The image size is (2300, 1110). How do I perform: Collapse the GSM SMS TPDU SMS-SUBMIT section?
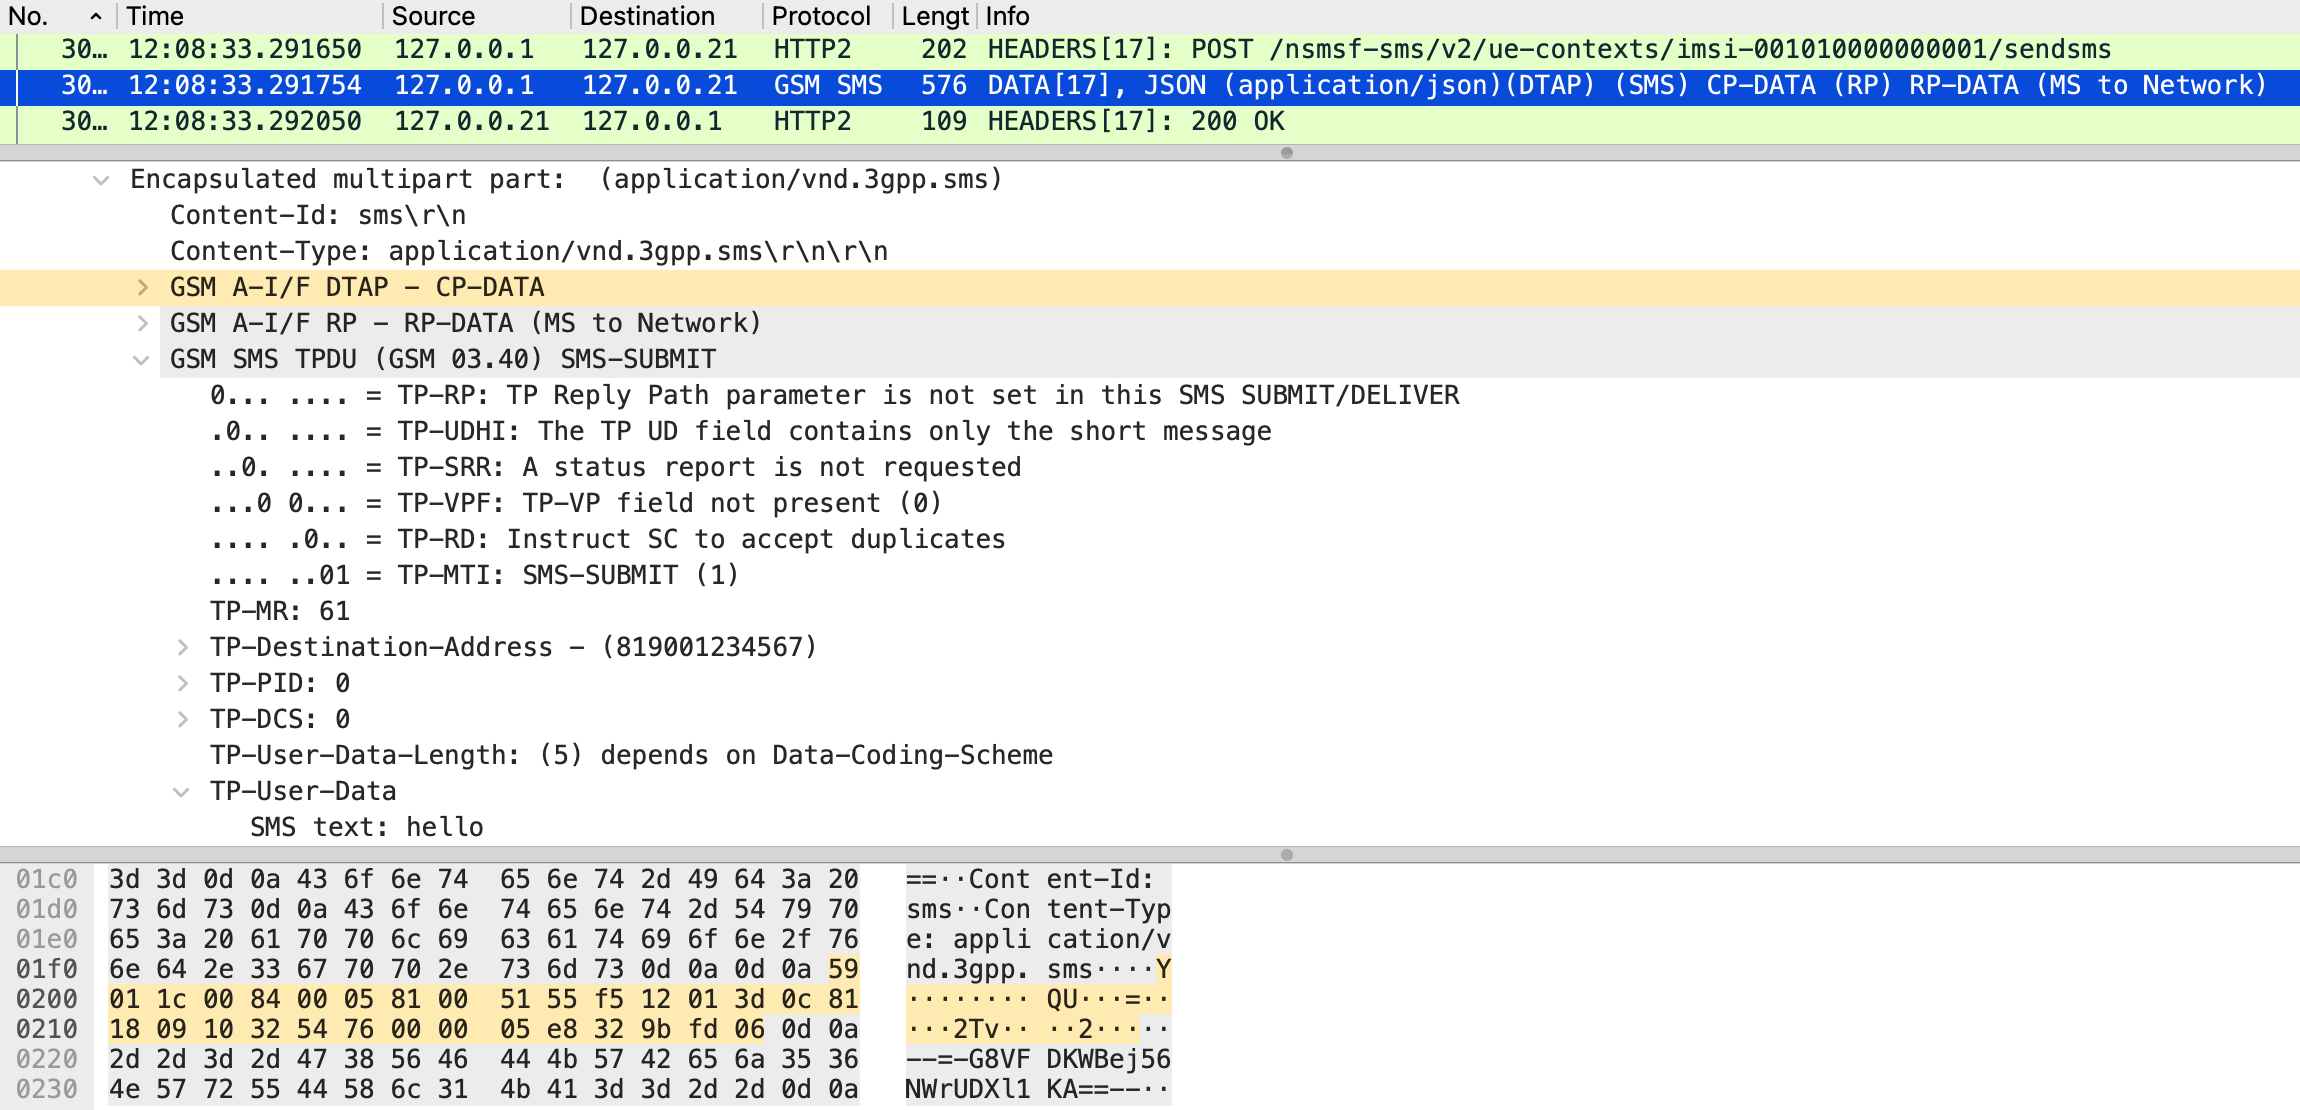coord(142,360)
